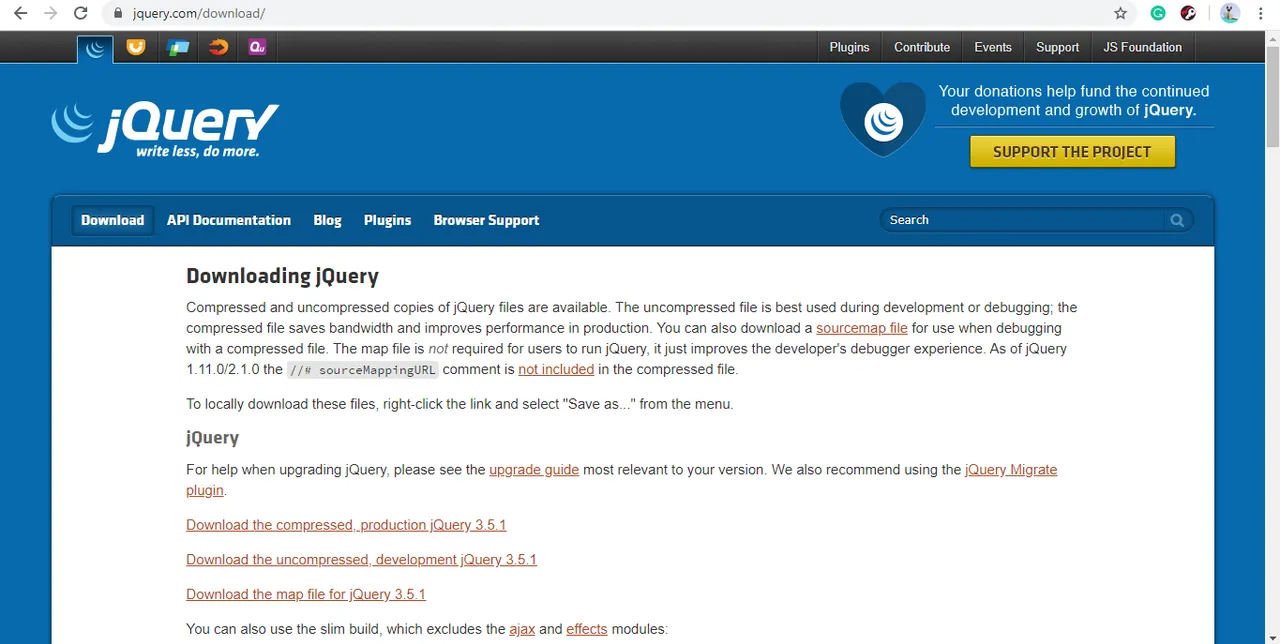
Task: Go to the Blog nav item
Action: (327, 220)
